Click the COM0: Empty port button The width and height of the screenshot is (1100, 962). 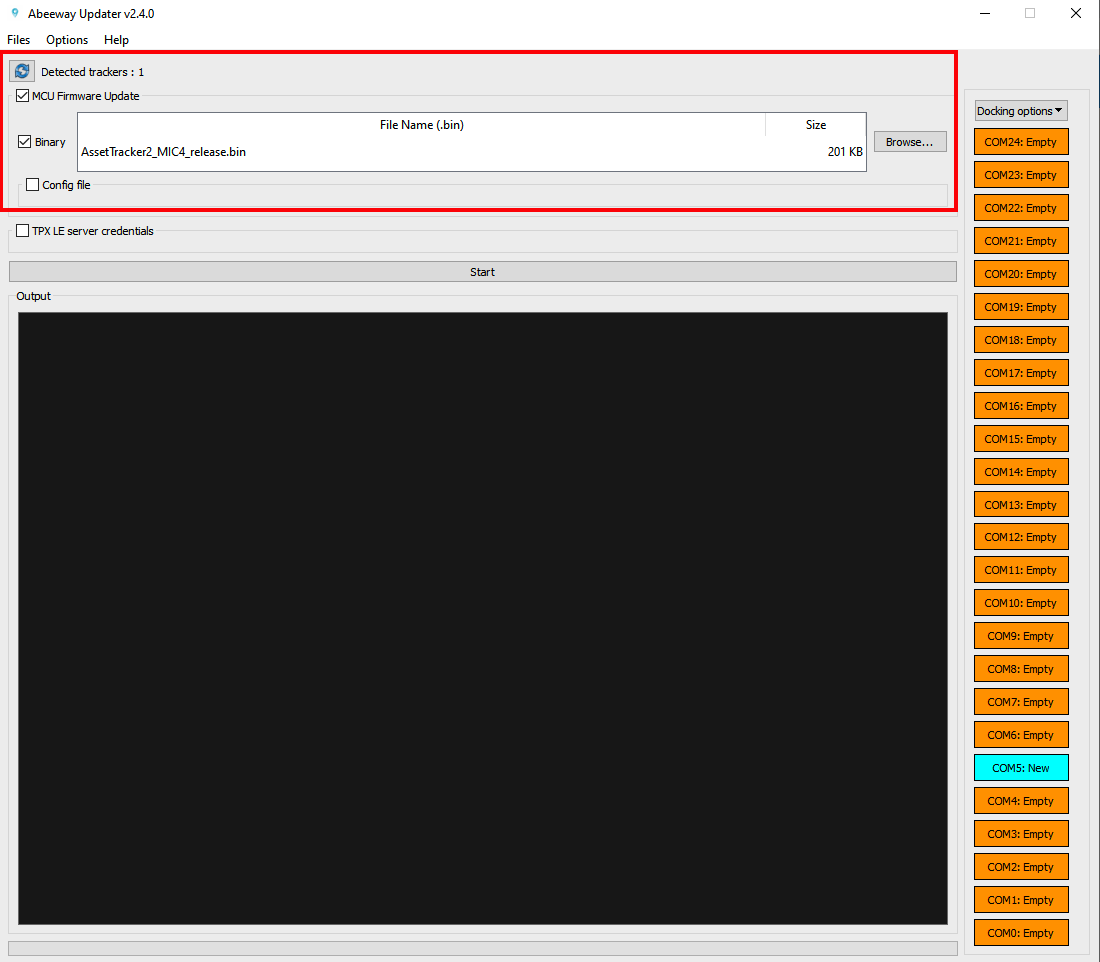click(x=1021, y=933)
